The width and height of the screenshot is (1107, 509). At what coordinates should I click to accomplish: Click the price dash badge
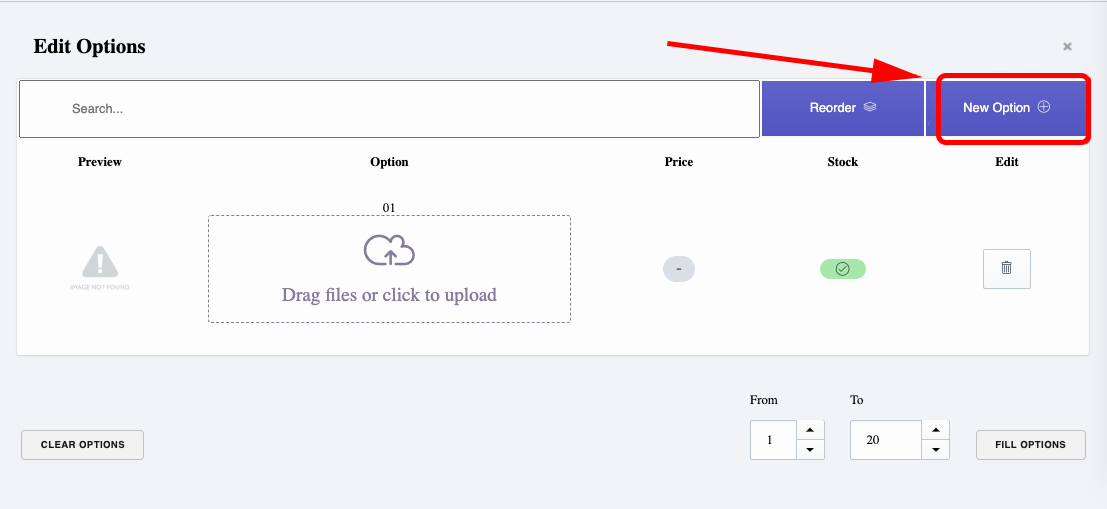(x=678, y=269)
